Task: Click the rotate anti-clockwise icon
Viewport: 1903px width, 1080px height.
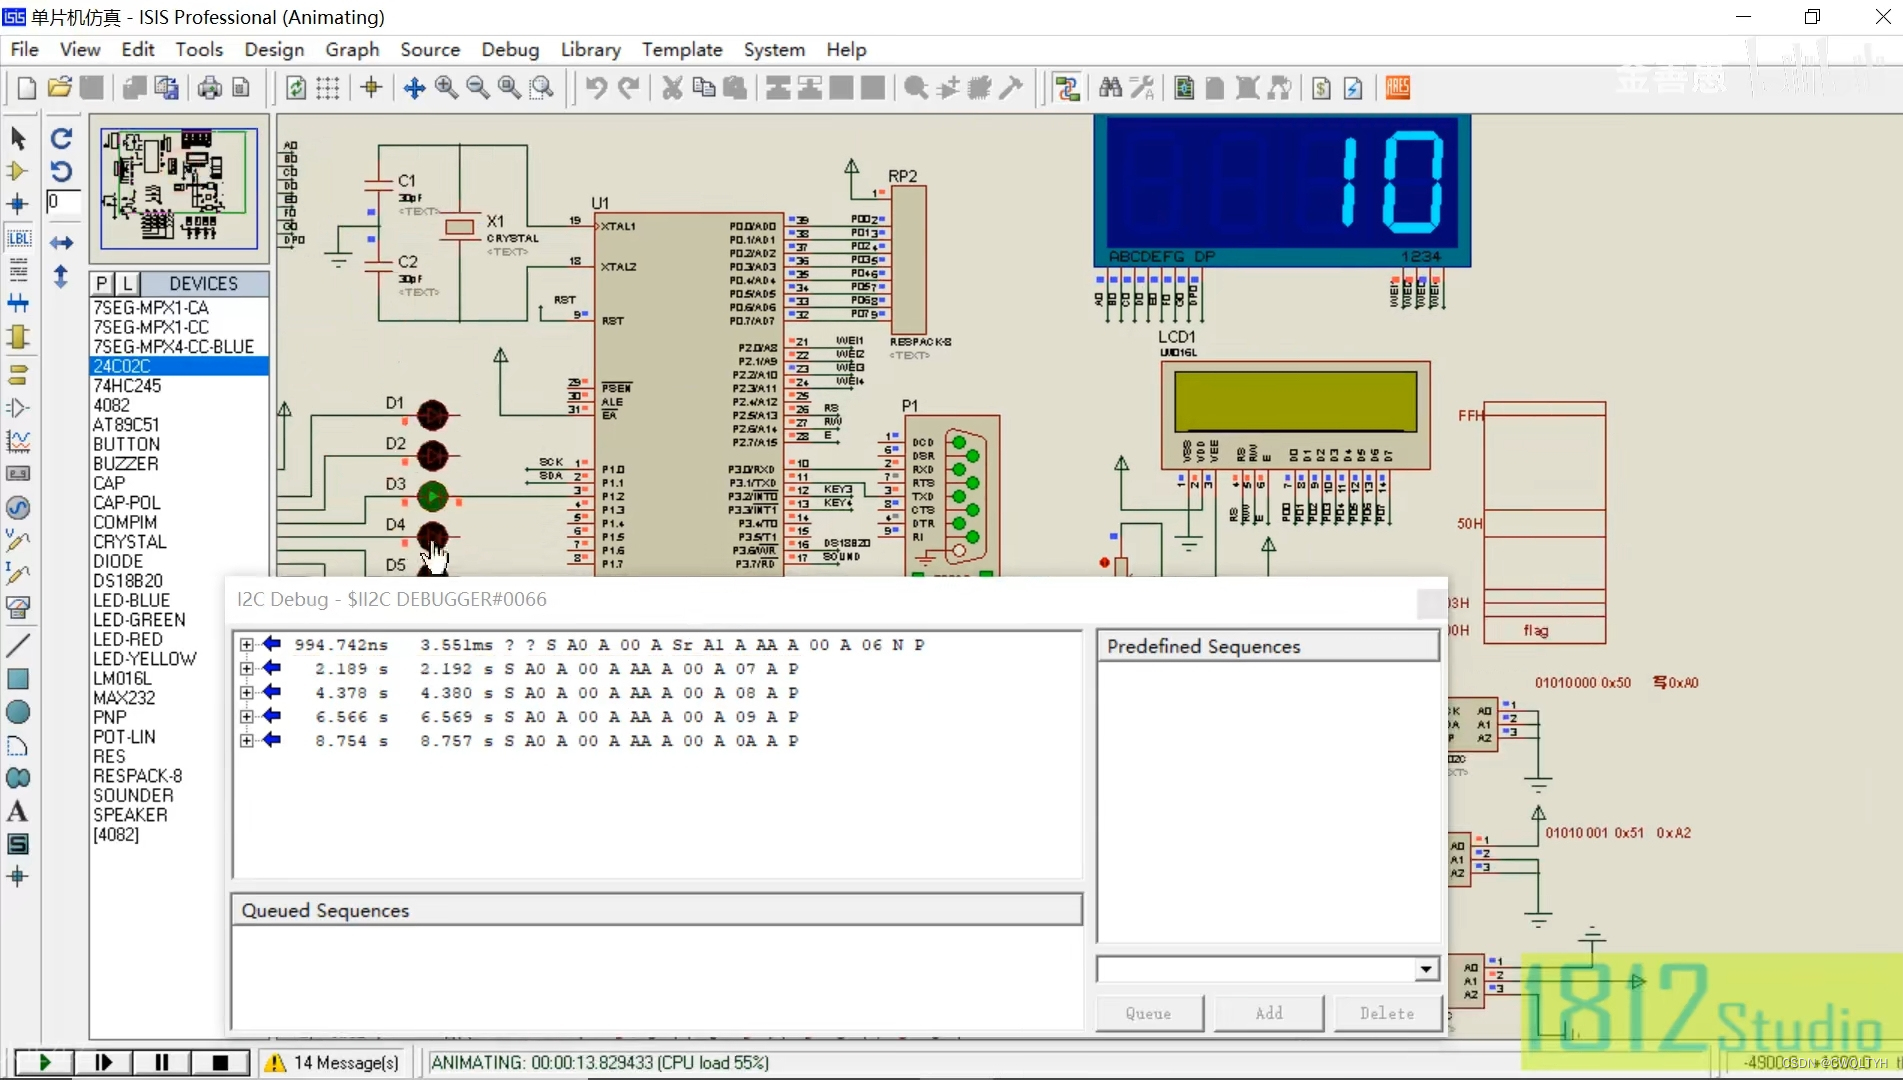Action: 62,171
